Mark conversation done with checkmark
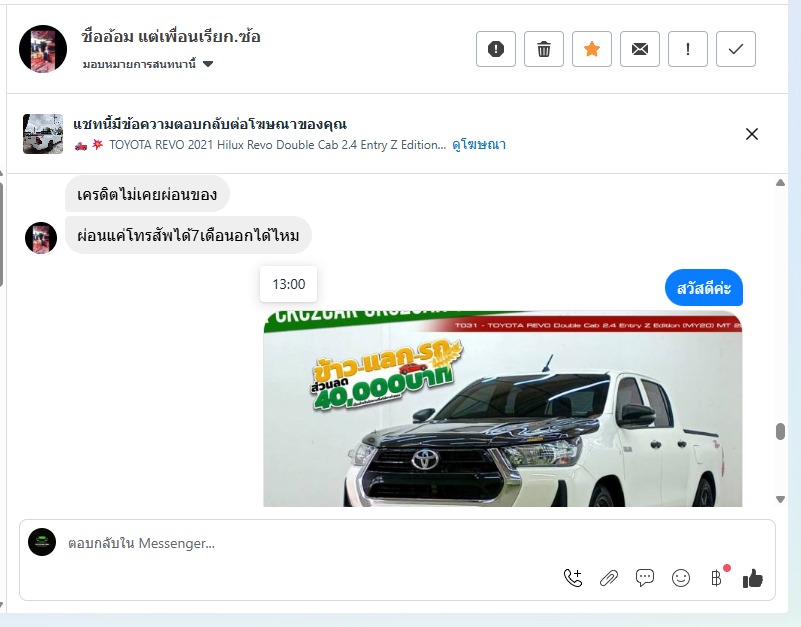This screenshot has height=627, width=801. pos(736,49)
